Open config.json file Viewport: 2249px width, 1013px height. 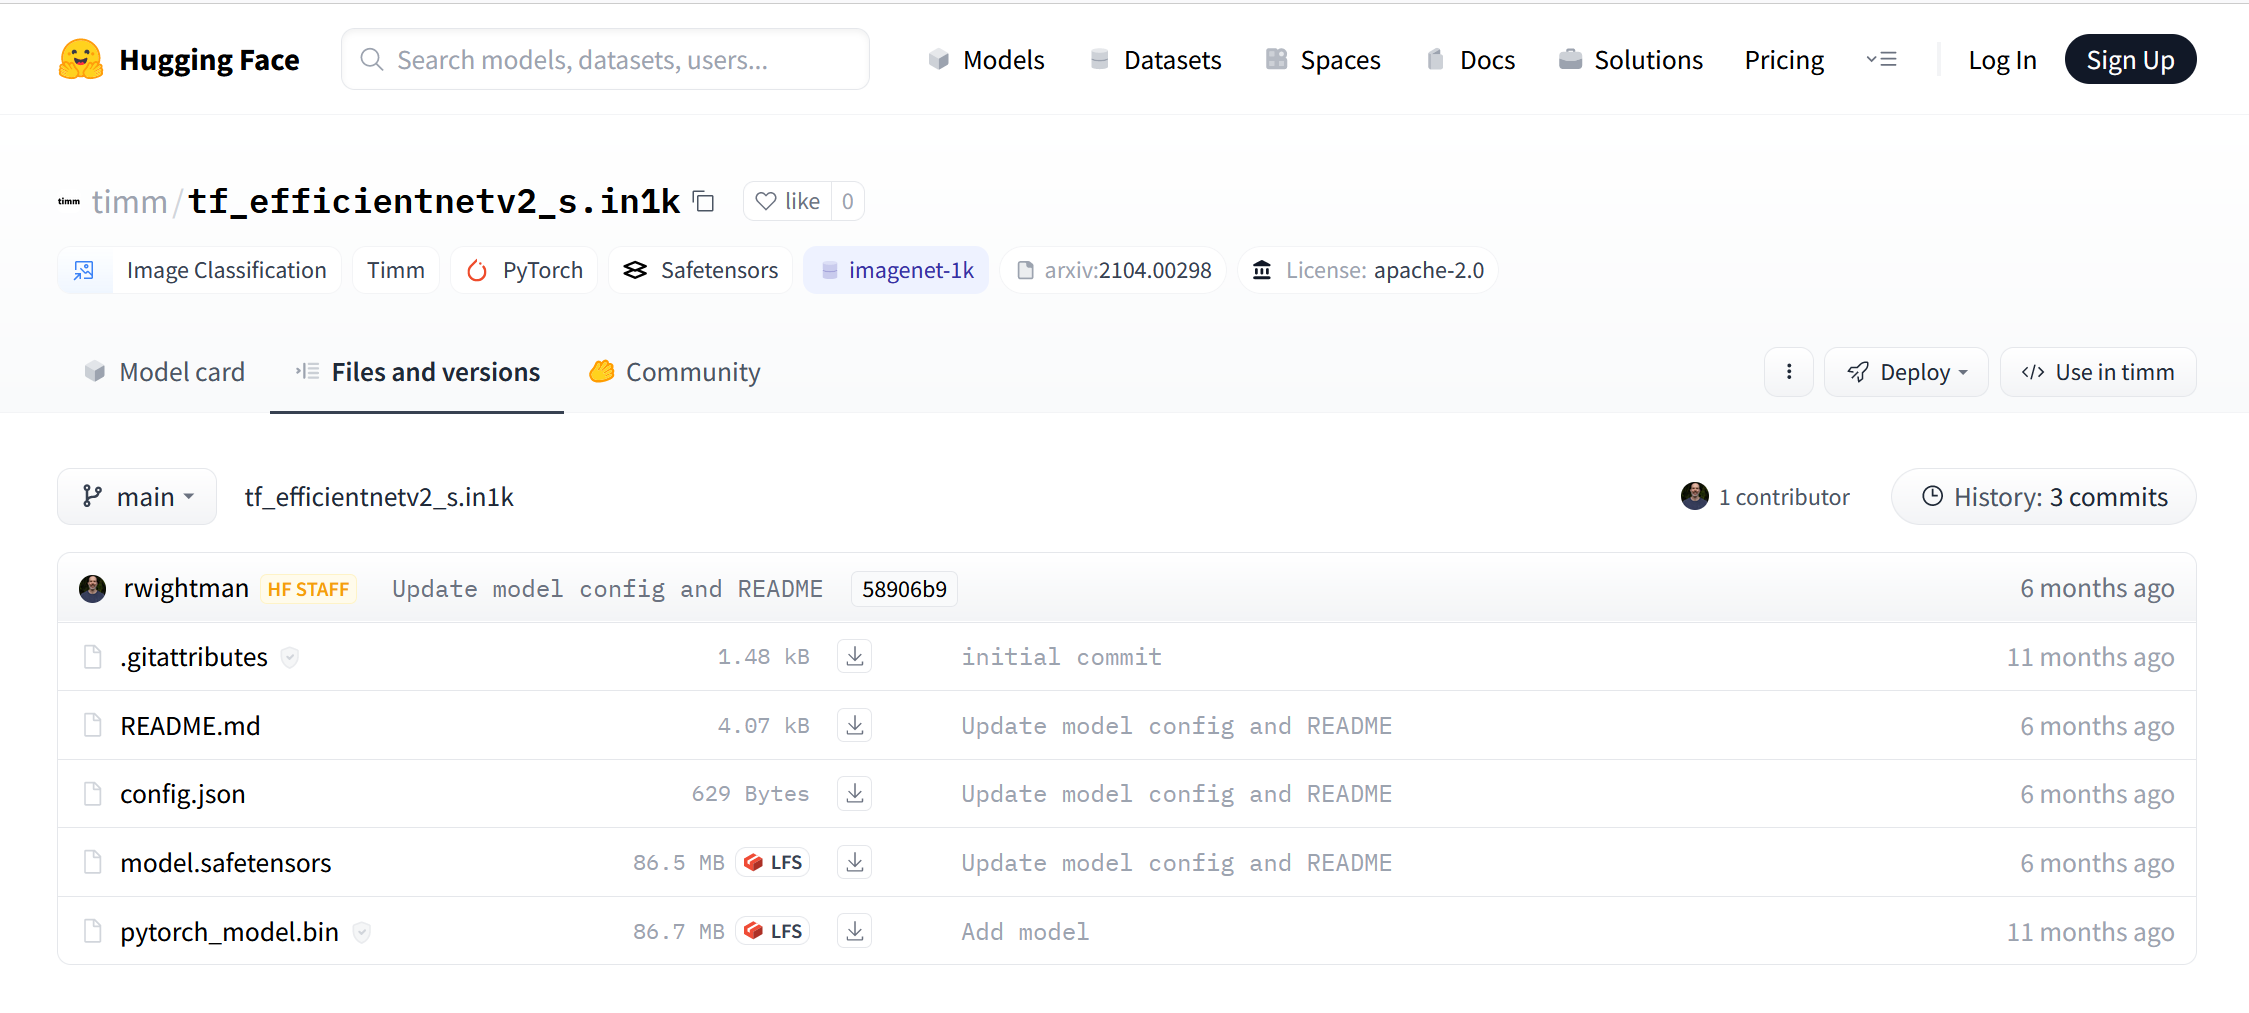click(183, 794)
